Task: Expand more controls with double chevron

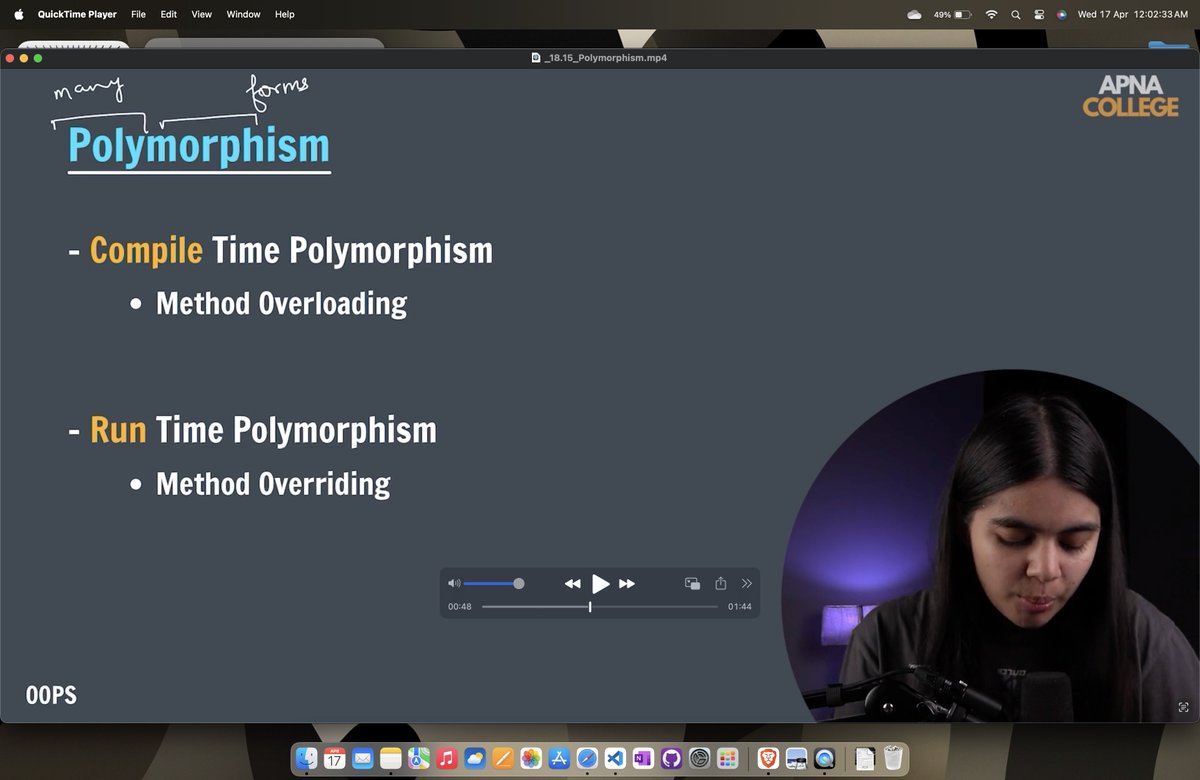Action: click(746, 583)
